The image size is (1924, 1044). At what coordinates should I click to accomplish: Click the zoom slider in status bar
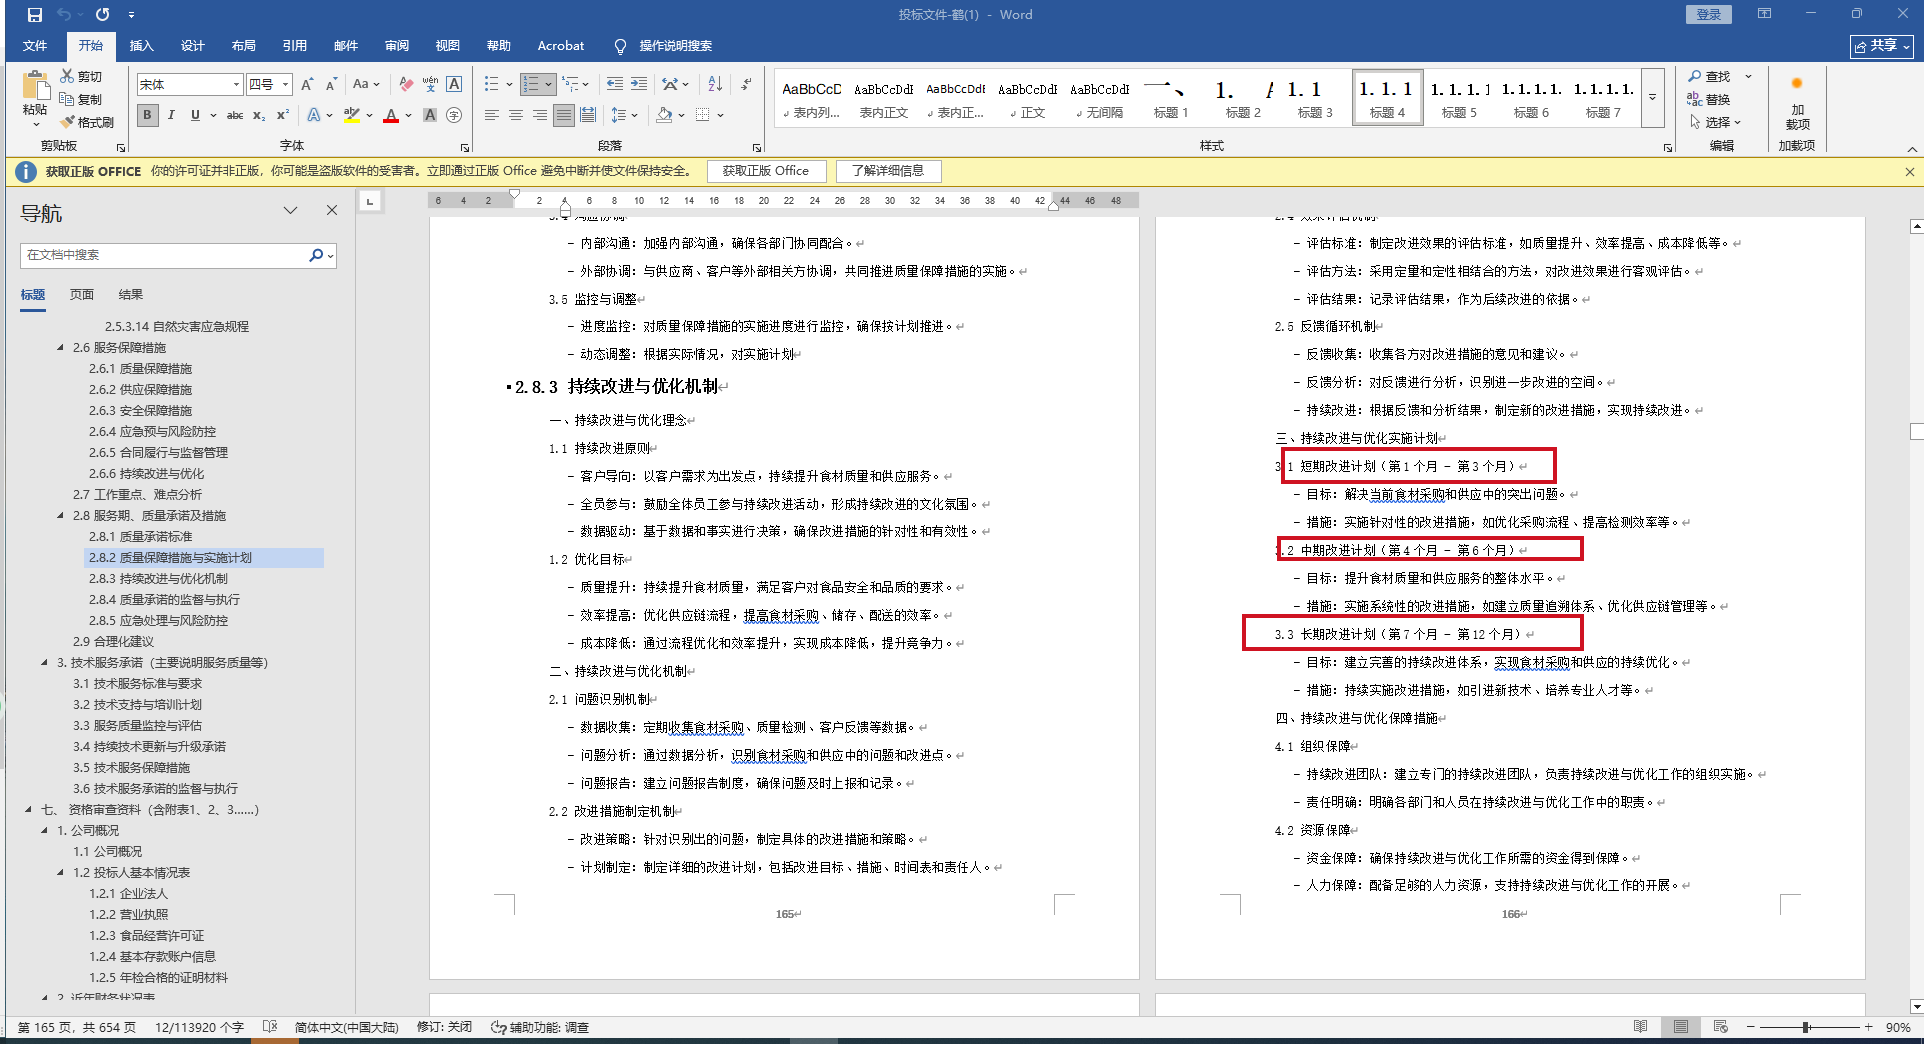(x=1808, y=1027)
